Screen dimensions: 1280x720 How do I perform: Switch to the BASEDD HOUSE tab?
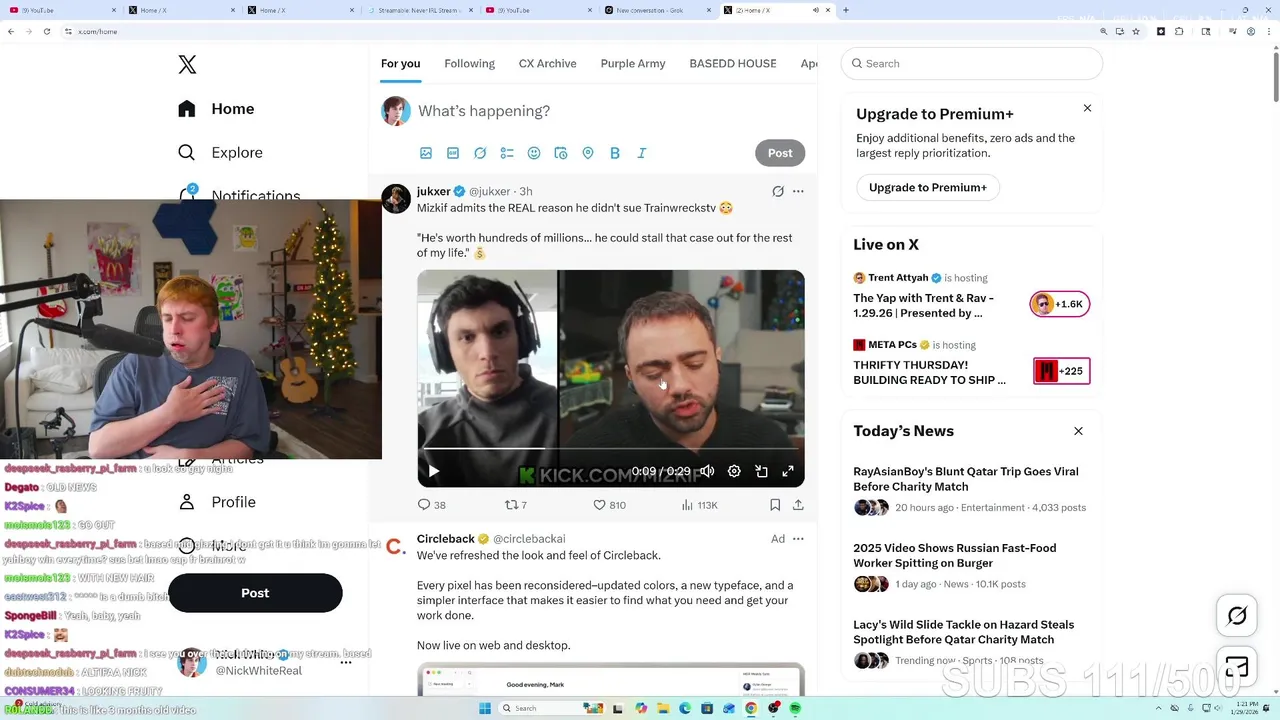(x=733, y=64)
